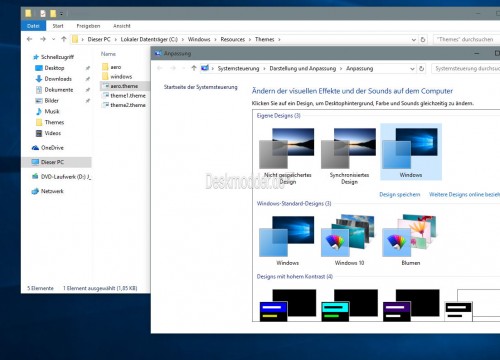The image size is (500, 360).
Task: Select Windows 10 theme
Action: pyautogui.click(x=349, y=240)
